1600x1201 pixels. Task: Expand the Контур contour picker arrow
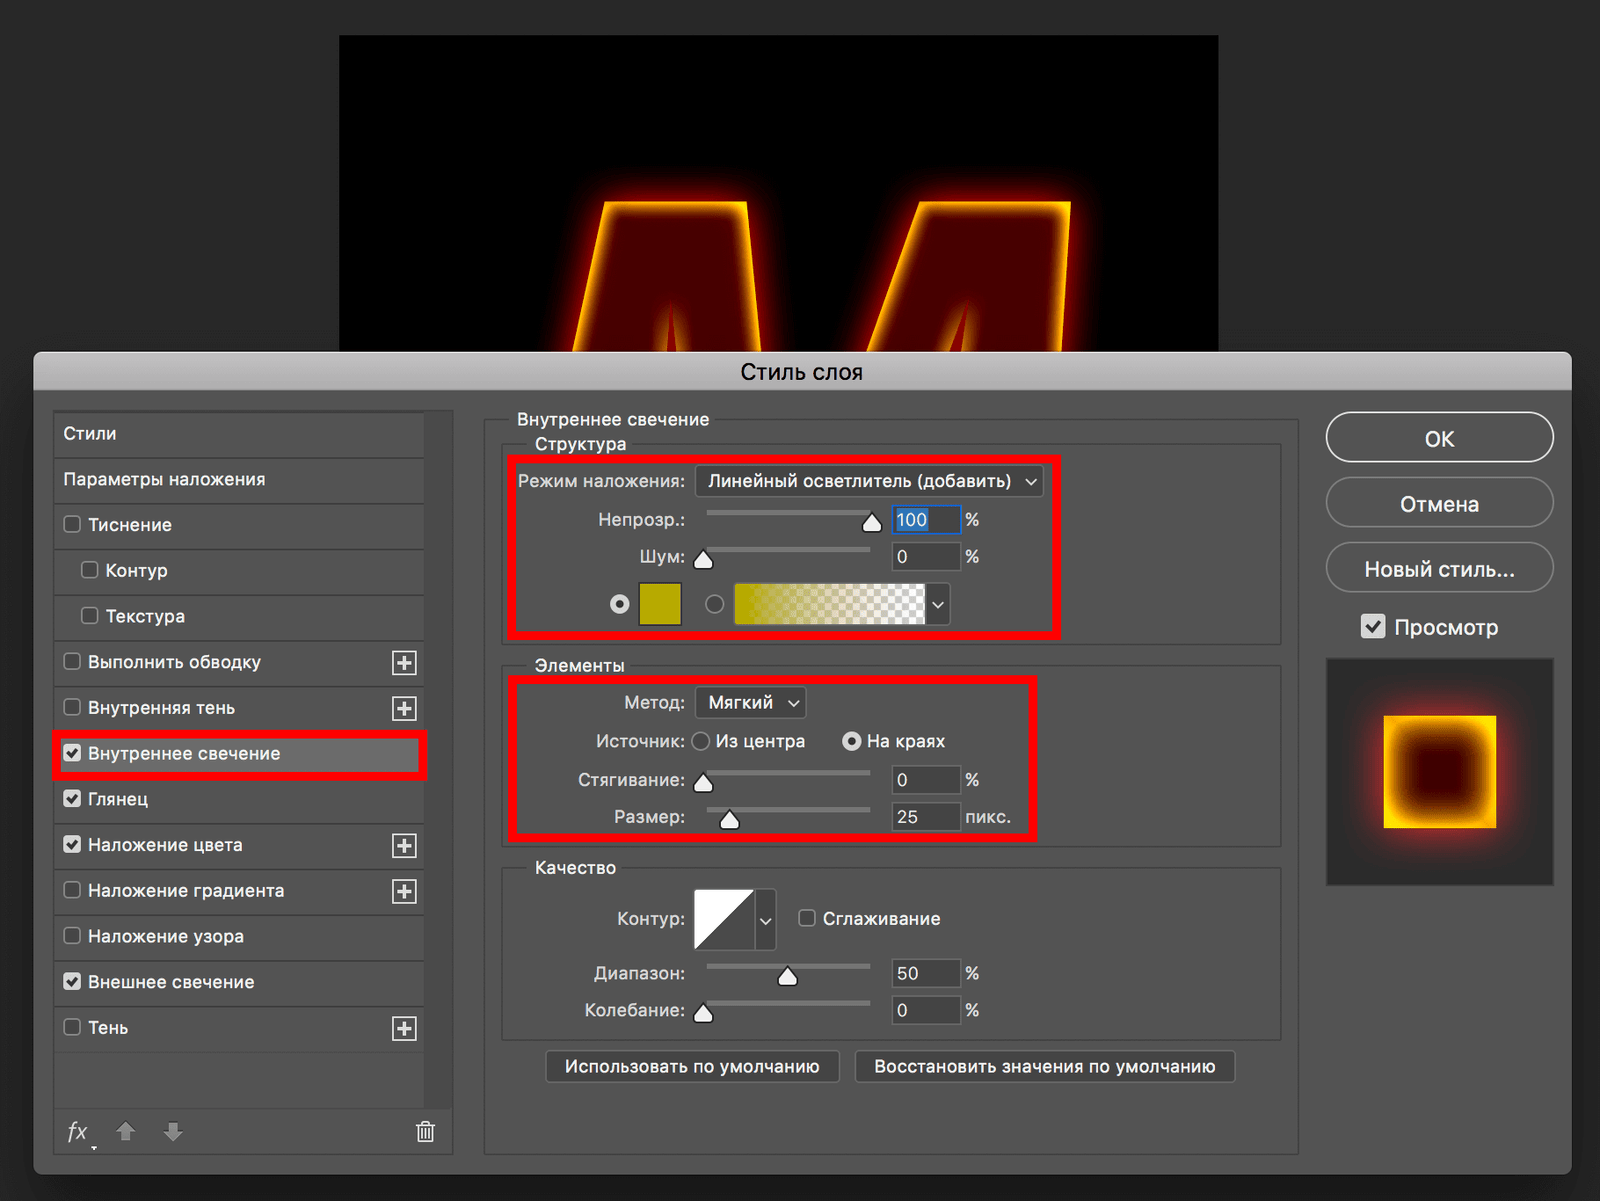(765, 920)
